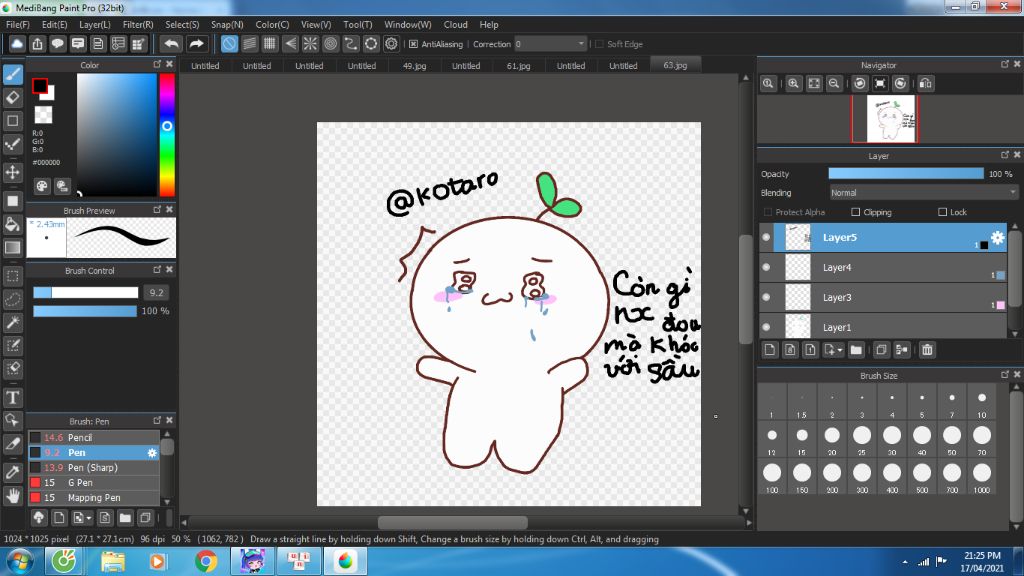The image size is (1024, 576).
Task: Enable Clipping checkbox
Action: point(856,212)
